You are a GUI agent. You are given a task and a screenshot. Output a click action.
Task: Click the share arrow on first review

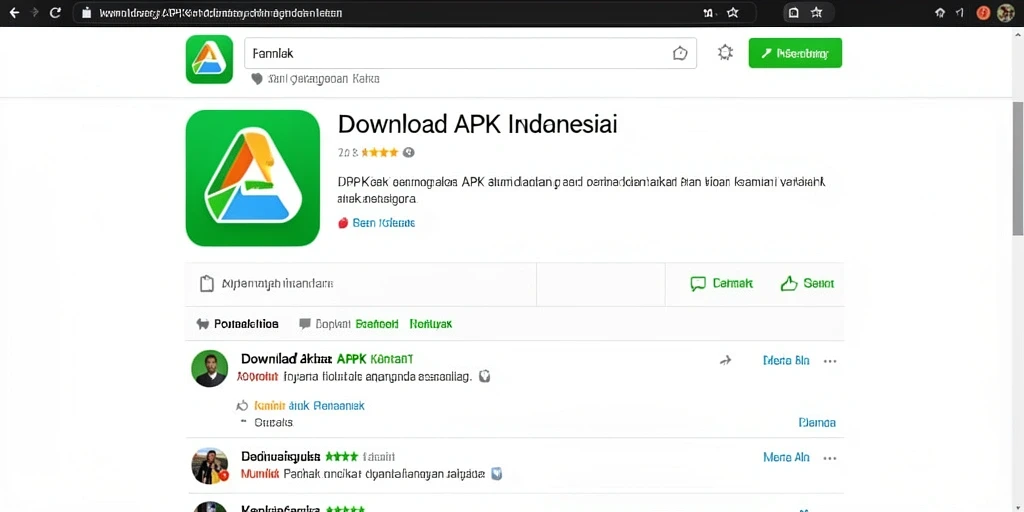(x=726, y=360)
